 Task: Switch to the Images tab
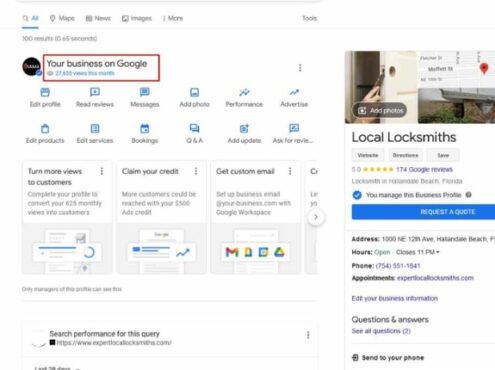pos(137,18)
